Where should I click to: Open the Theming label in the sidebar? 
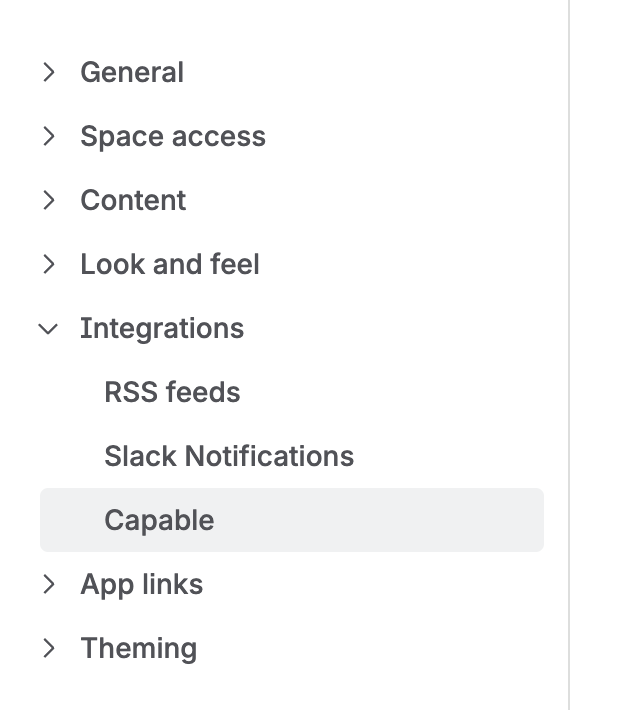139,648
